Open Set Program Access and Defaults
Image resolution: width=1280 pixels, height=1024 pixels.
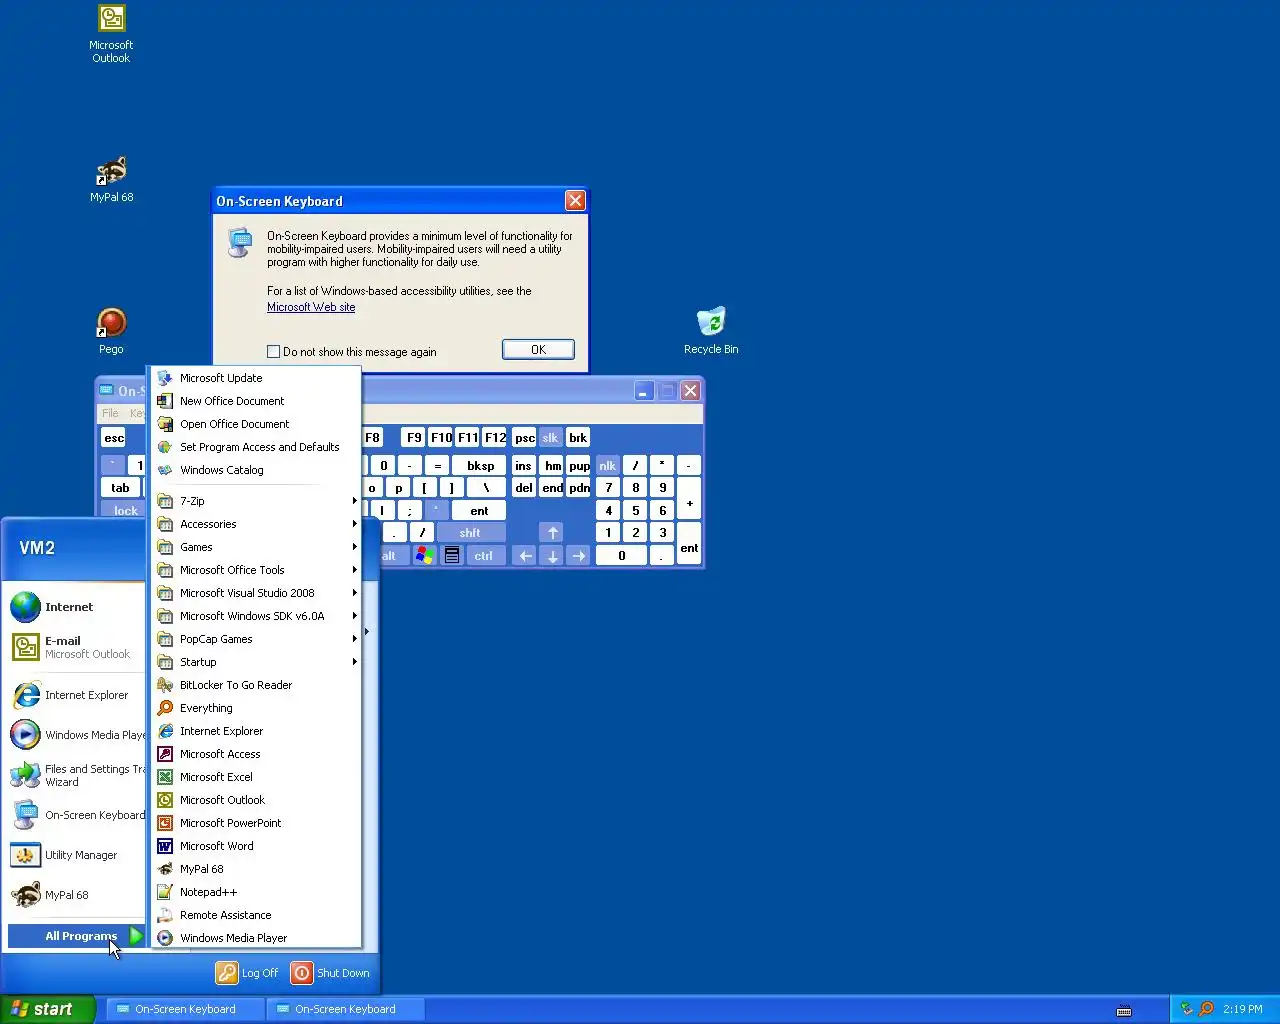click(x=256, y=447)
